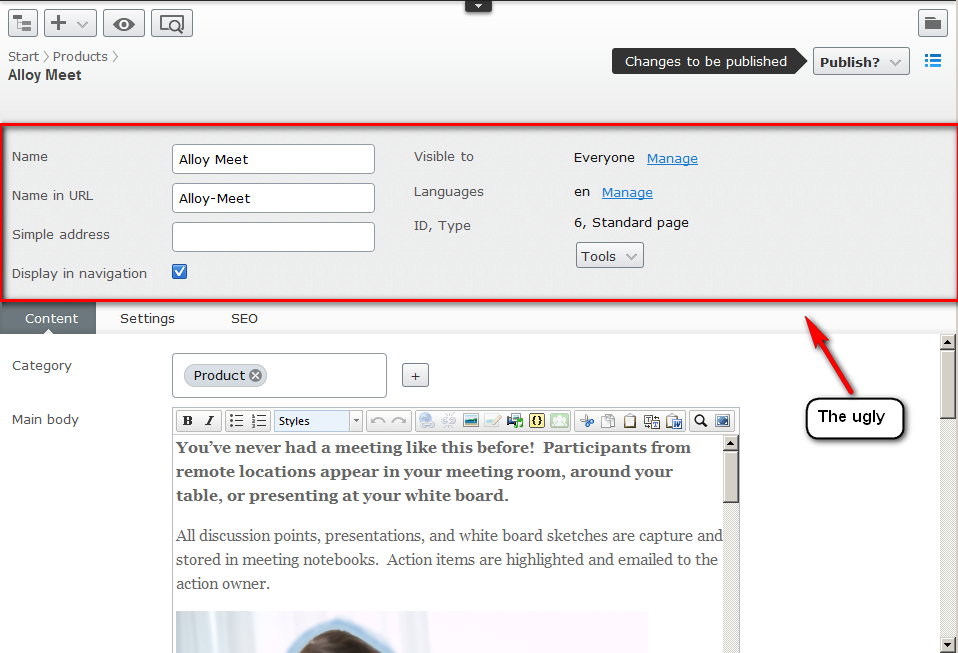Uncheck Display in navigation checkbox

(180, 272)
